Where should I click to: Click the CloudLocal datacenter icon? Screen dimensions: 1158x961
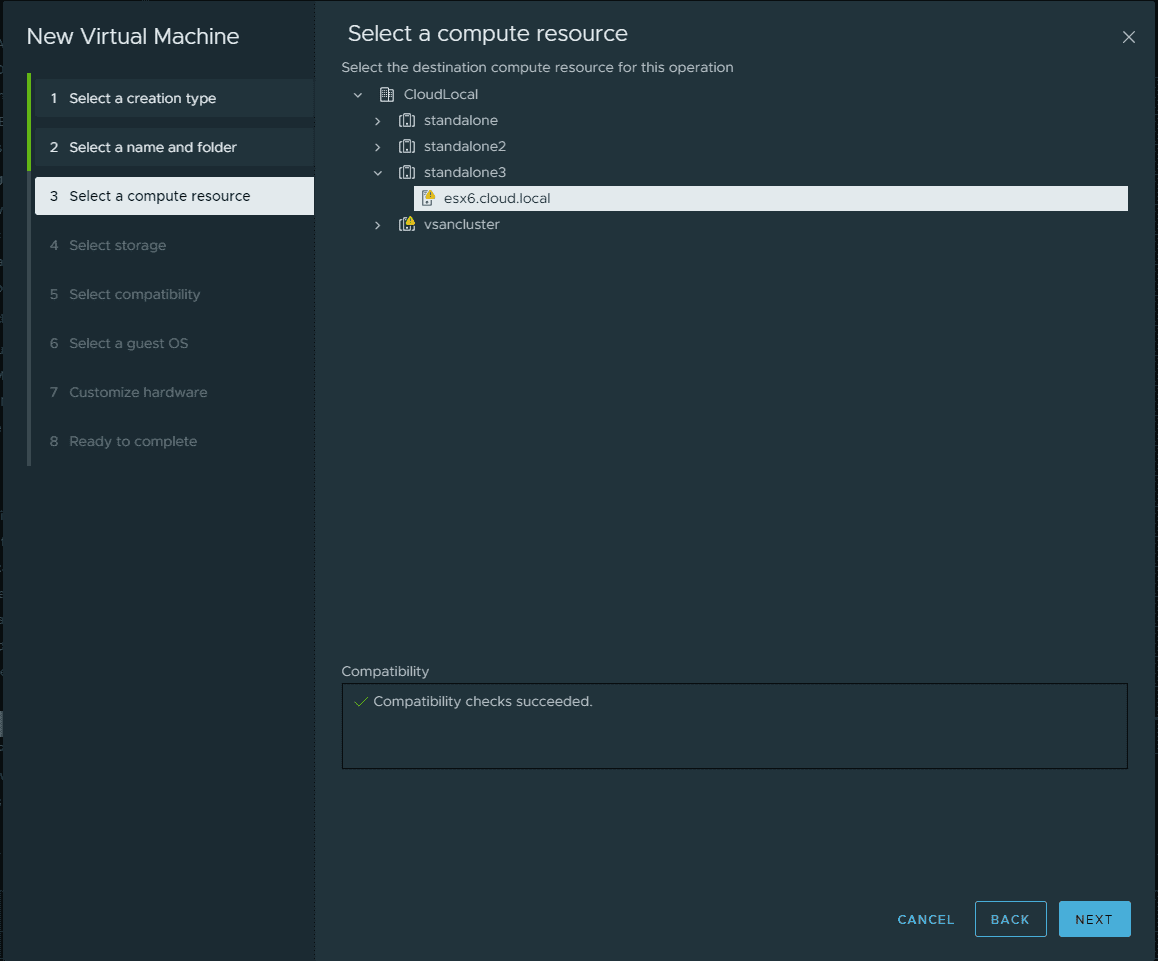pyautogui.click(x=387, y=95)
